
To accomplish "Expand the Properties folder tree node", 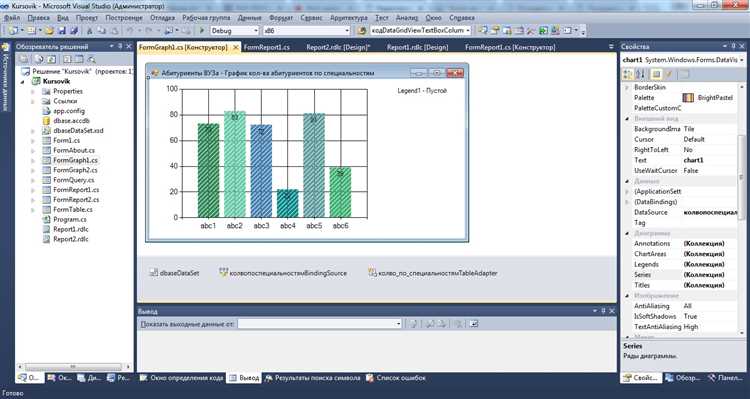I will click(33, 91).
